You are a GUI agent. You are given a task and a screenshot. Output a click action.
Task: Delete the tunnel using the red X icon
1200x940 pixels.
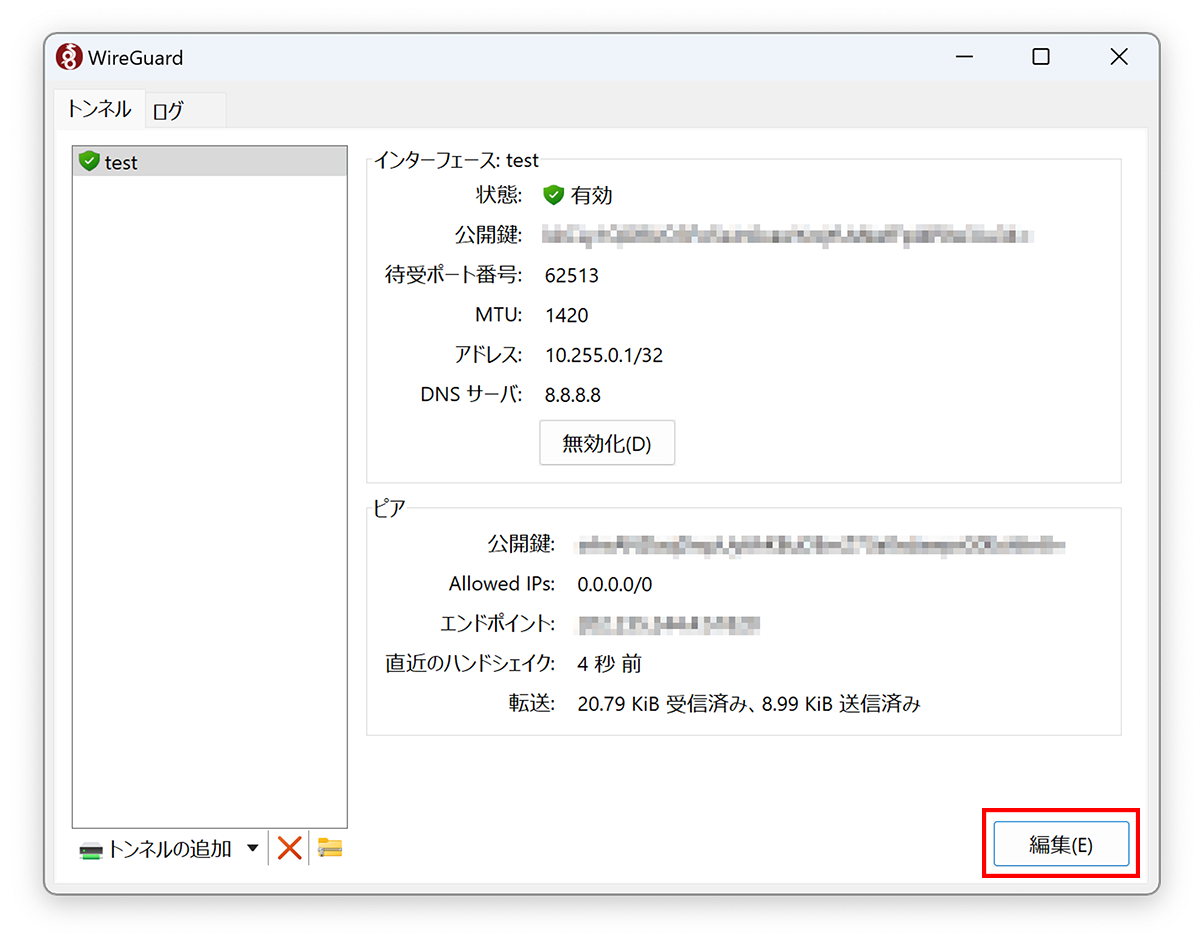pos(288,847)
